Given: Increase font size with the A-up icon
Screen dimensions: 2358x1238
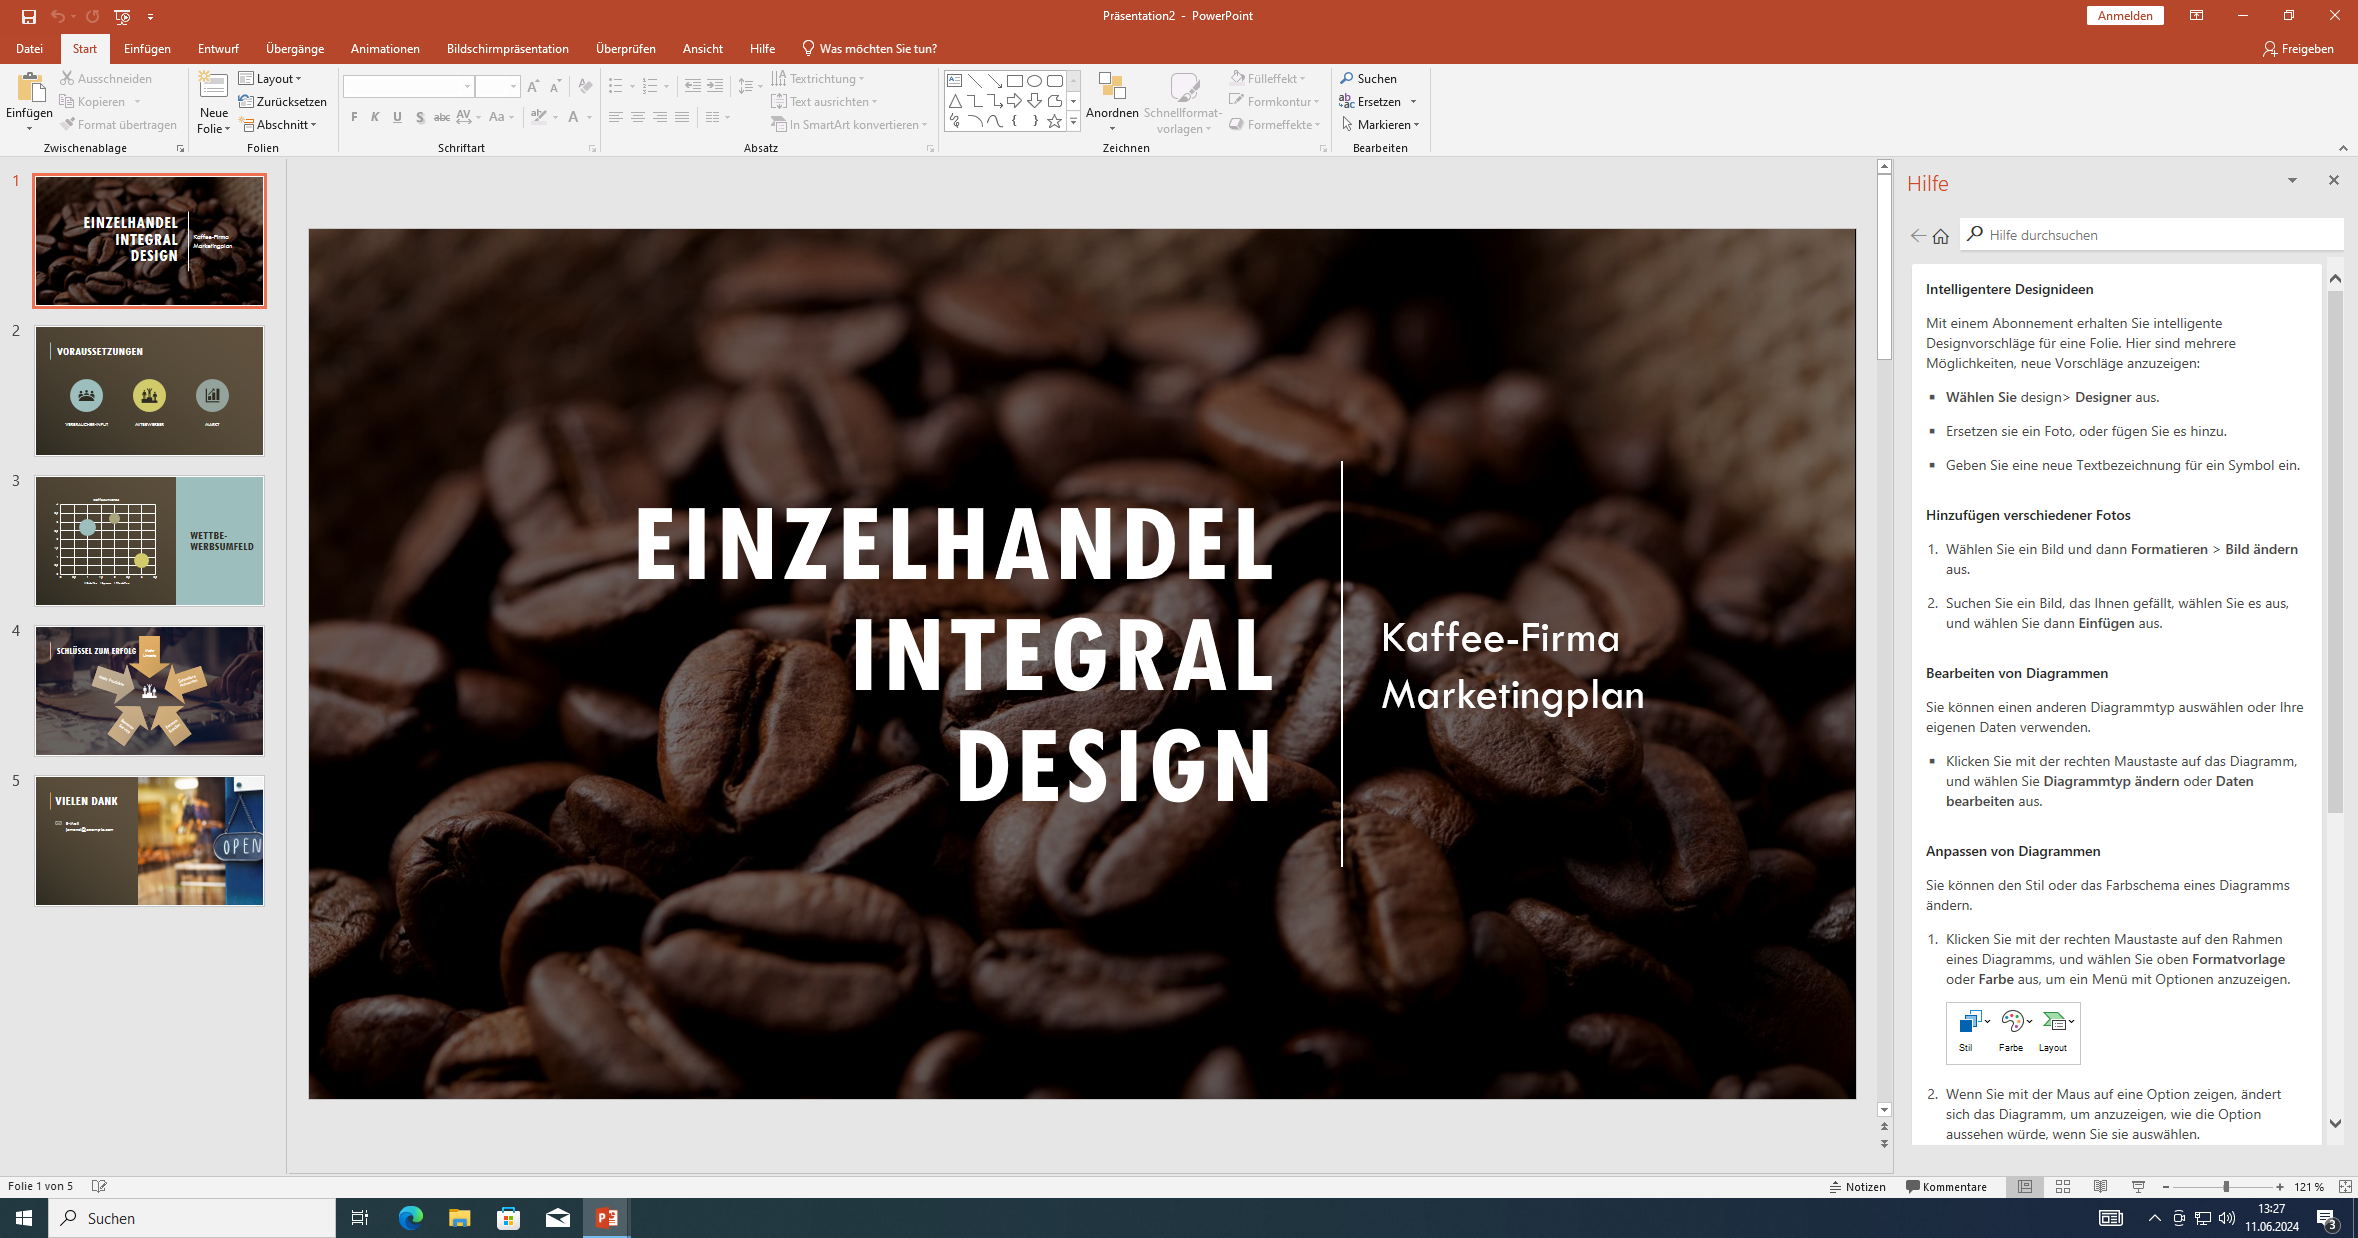Looking at the screenshot, I should (x=533, y=86).
